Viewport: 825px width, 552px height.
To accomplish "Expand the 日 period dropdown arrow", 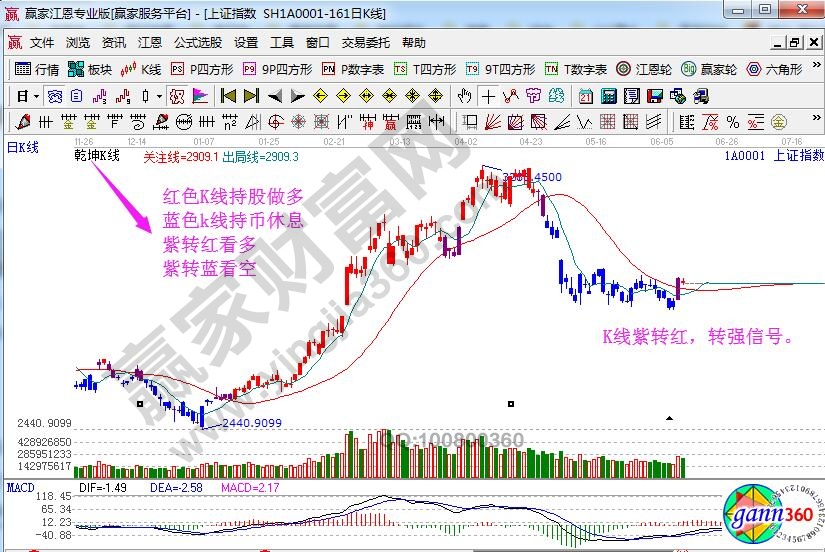I will 36,97.
